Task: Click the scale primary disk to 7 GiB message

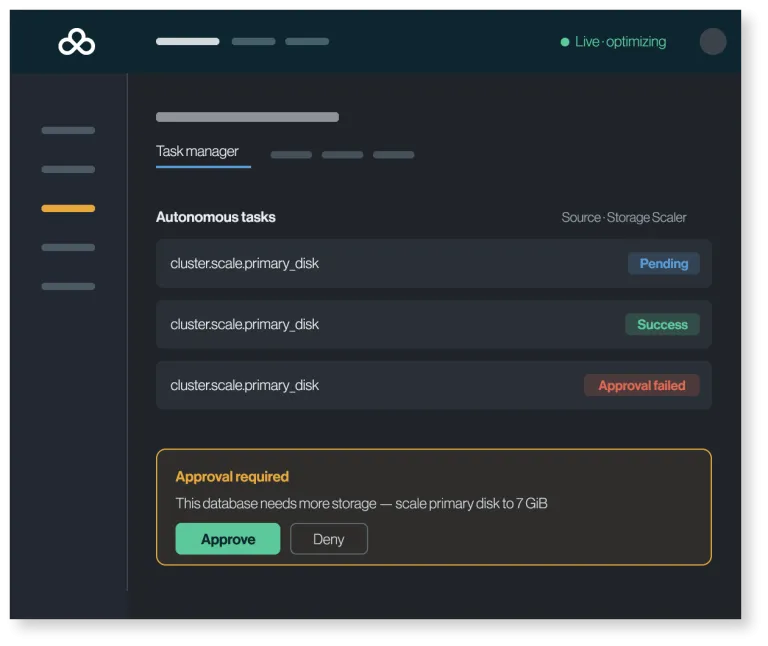Action: tap(361, 503)
